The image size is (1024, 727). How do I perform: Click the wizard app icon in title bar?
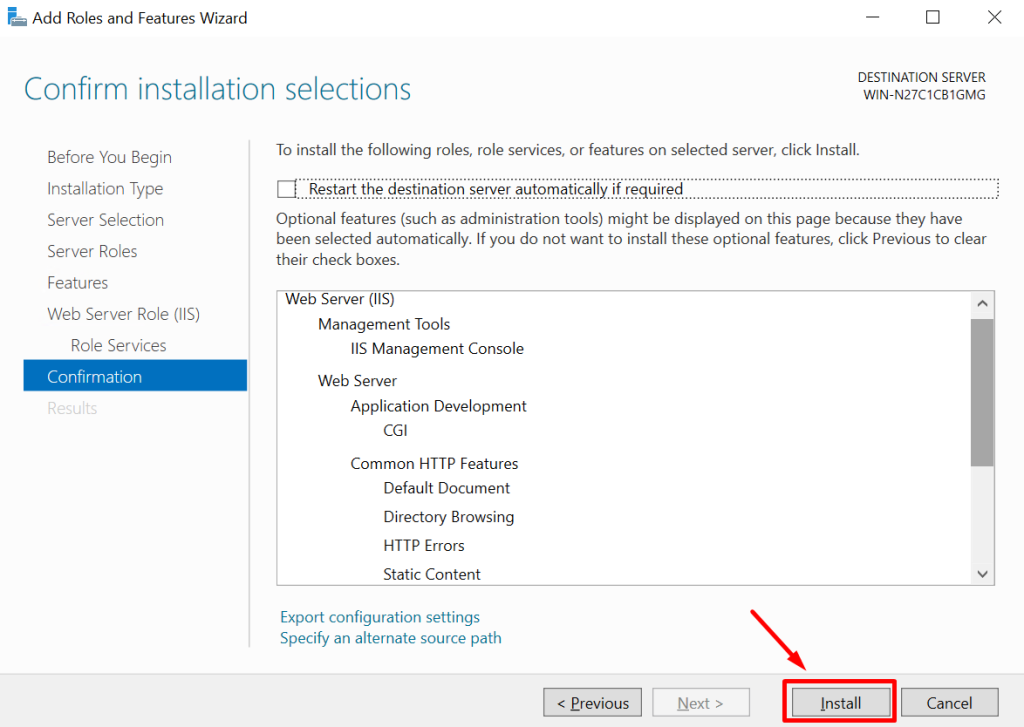click(17, 18)
